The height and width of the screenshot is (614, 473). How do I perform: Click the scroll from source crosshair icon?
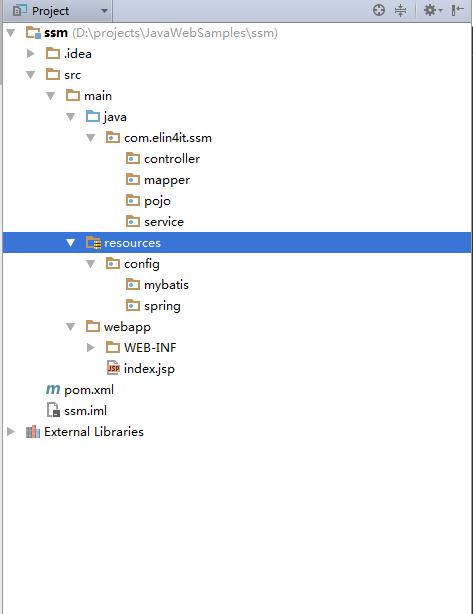coord(379,10)
